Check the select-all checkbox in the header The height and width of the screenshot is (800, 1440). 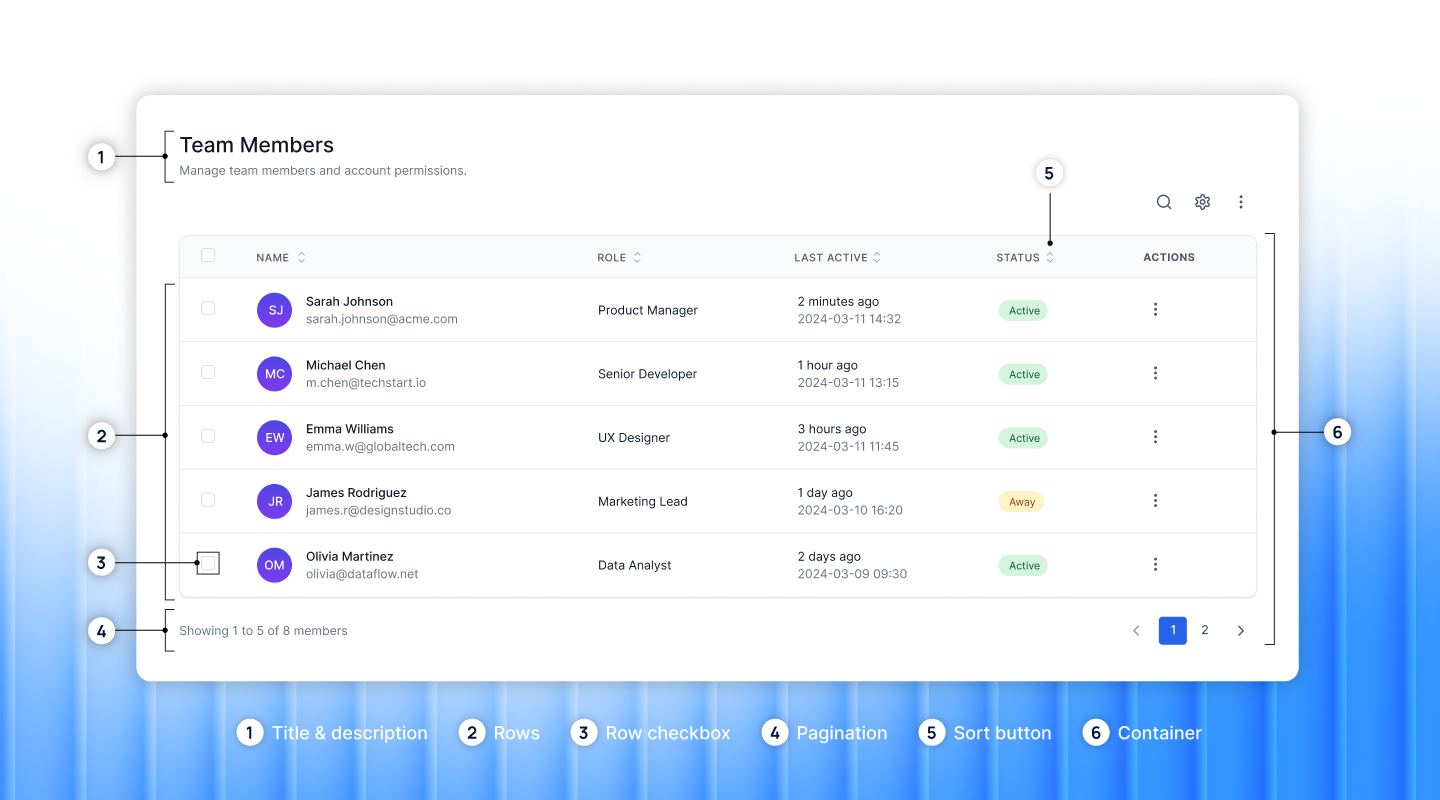[x=208, y=255]
